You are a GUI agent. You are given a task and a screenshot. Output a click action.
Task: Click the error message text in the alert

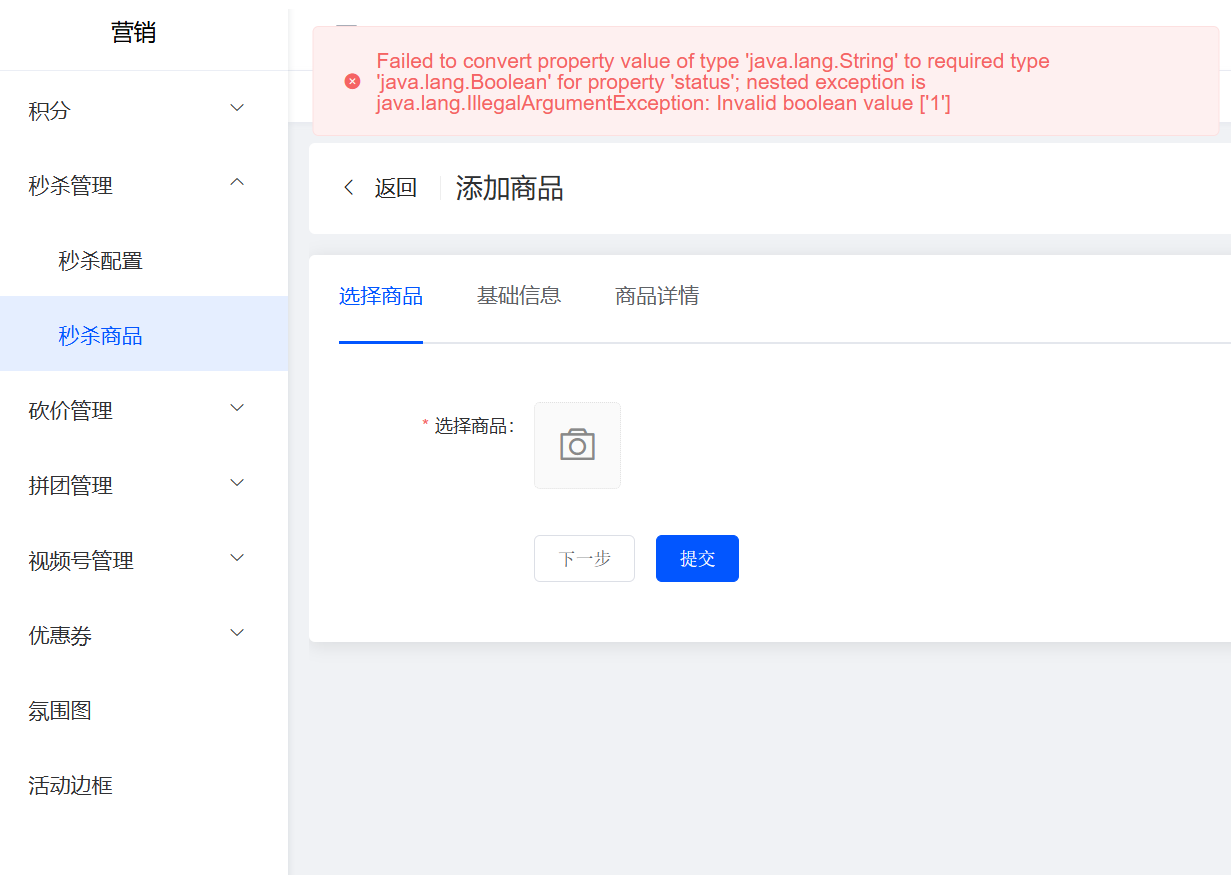(712, 82)
